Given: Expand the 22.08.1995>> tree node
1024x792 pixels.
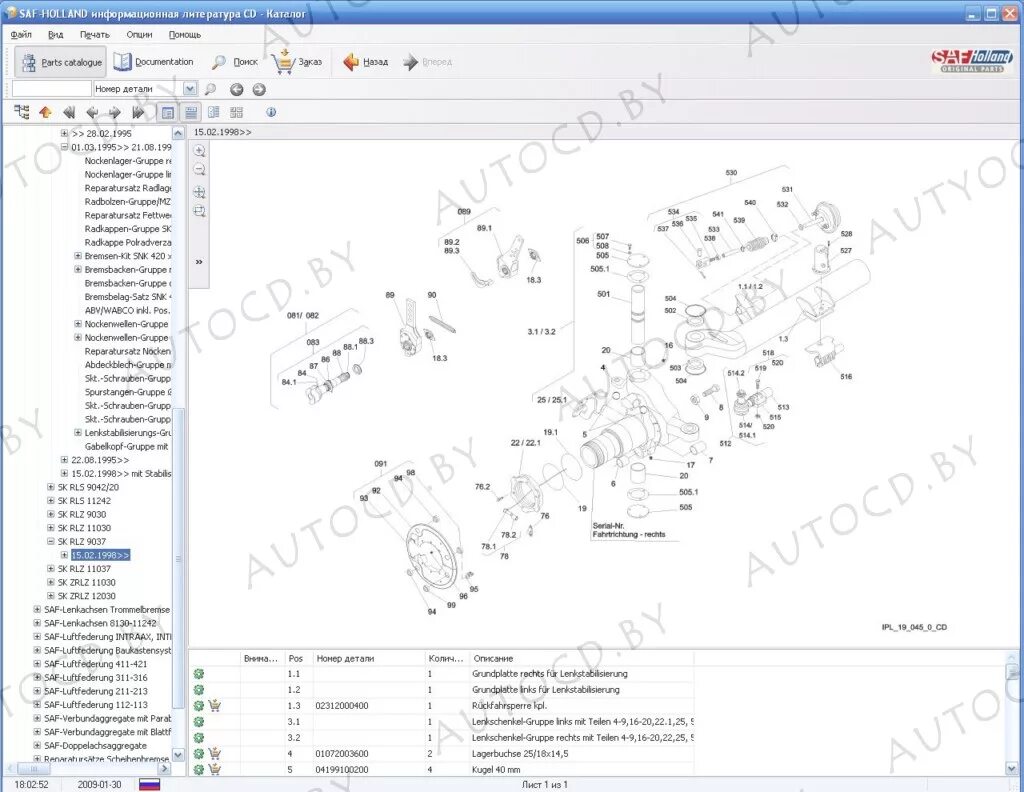Looking at the screenshot, I should coord(64,460).
